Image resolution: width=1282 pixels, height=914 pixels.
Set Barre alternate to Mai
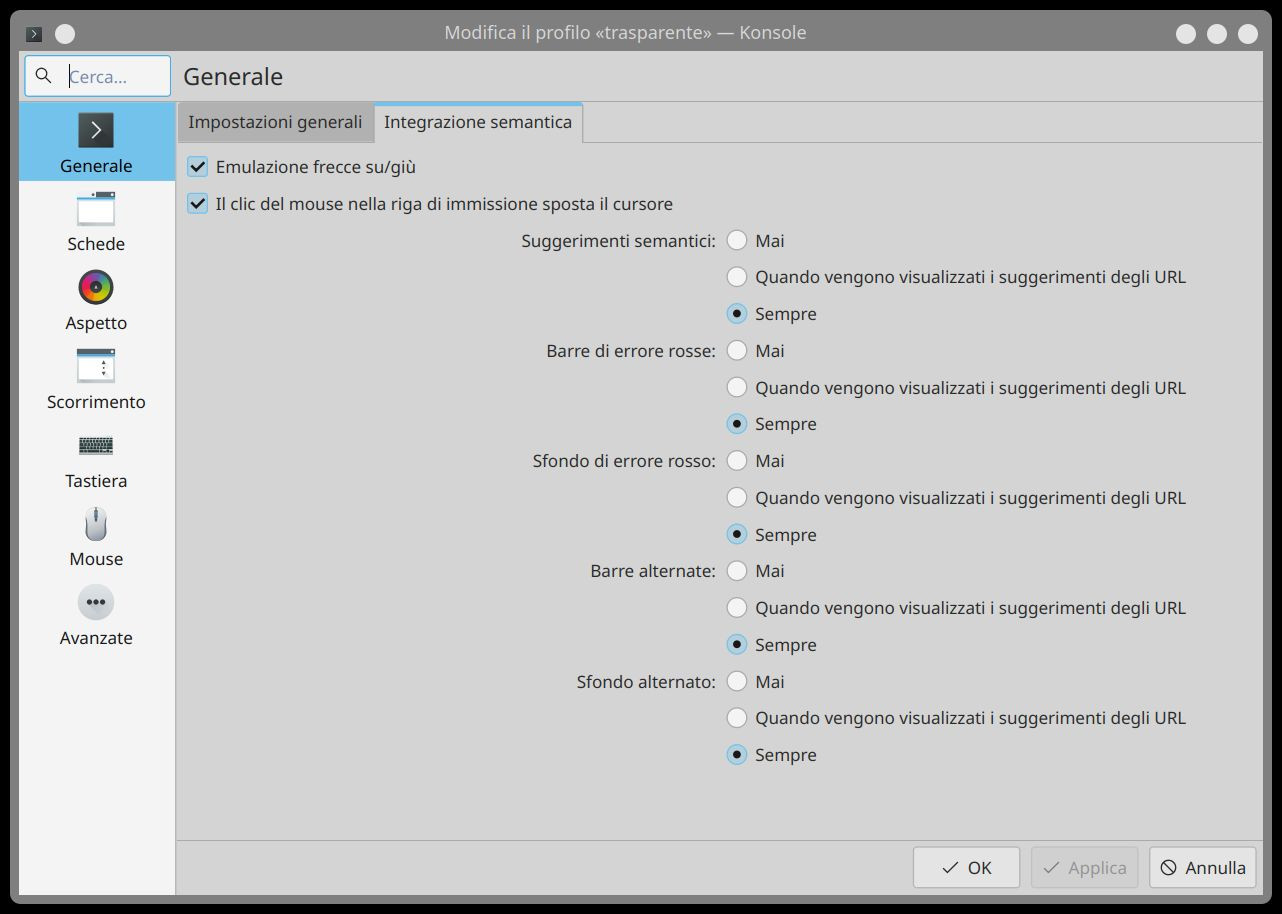click(737, 571)
